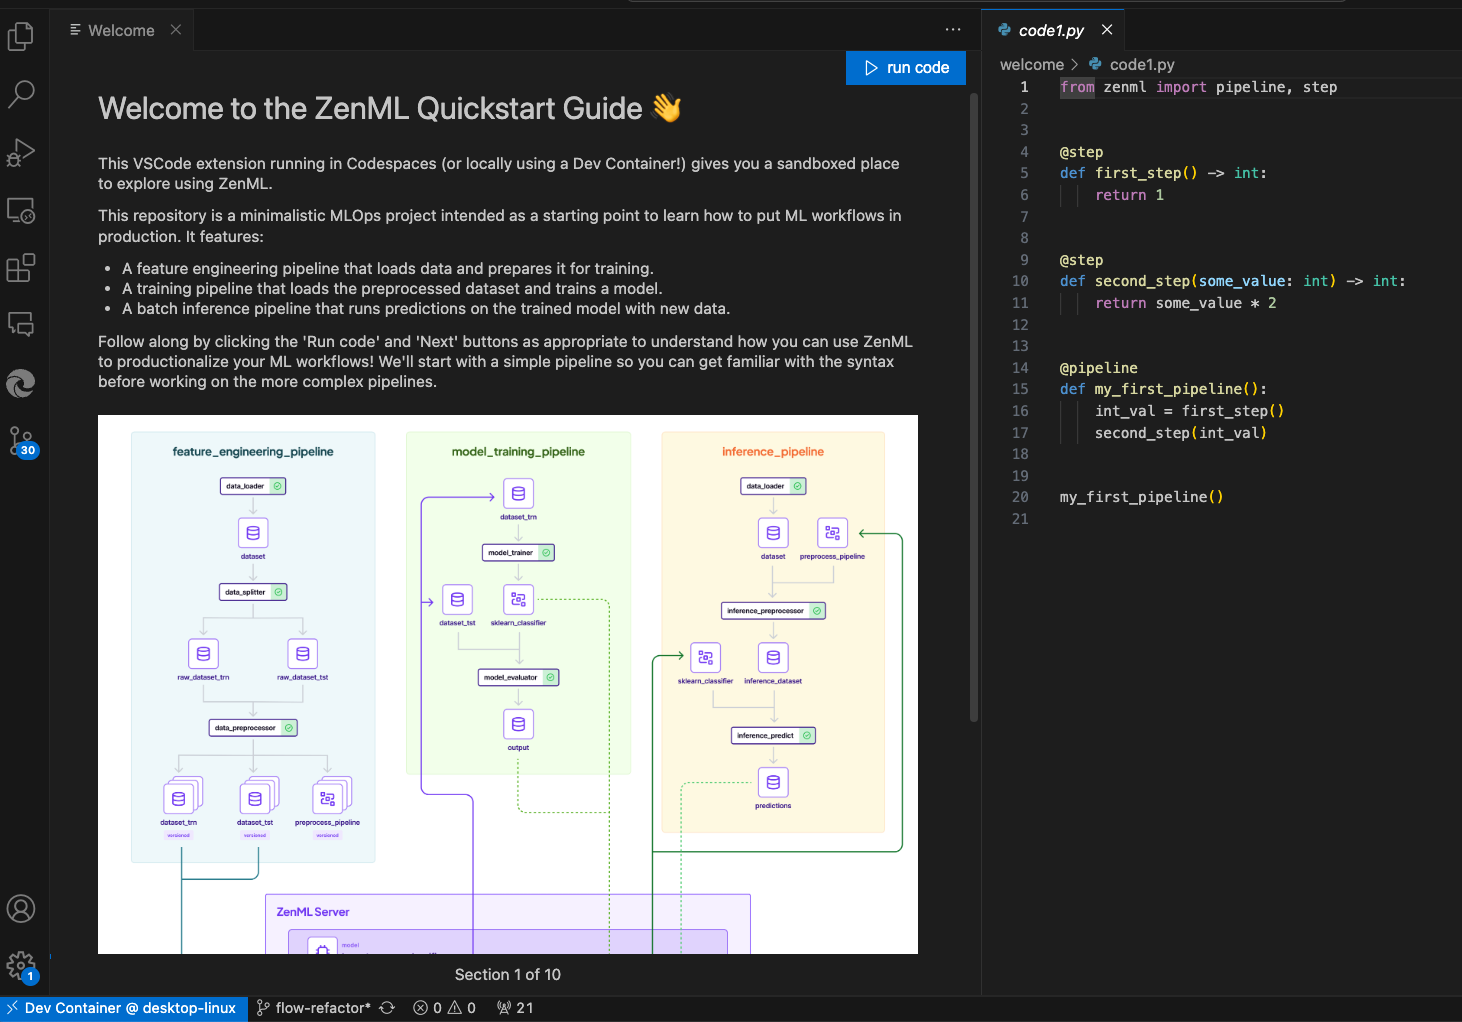Open the Explorer view in sidebar
This screenshot has width=1462, height=1022.
point(21,36)
